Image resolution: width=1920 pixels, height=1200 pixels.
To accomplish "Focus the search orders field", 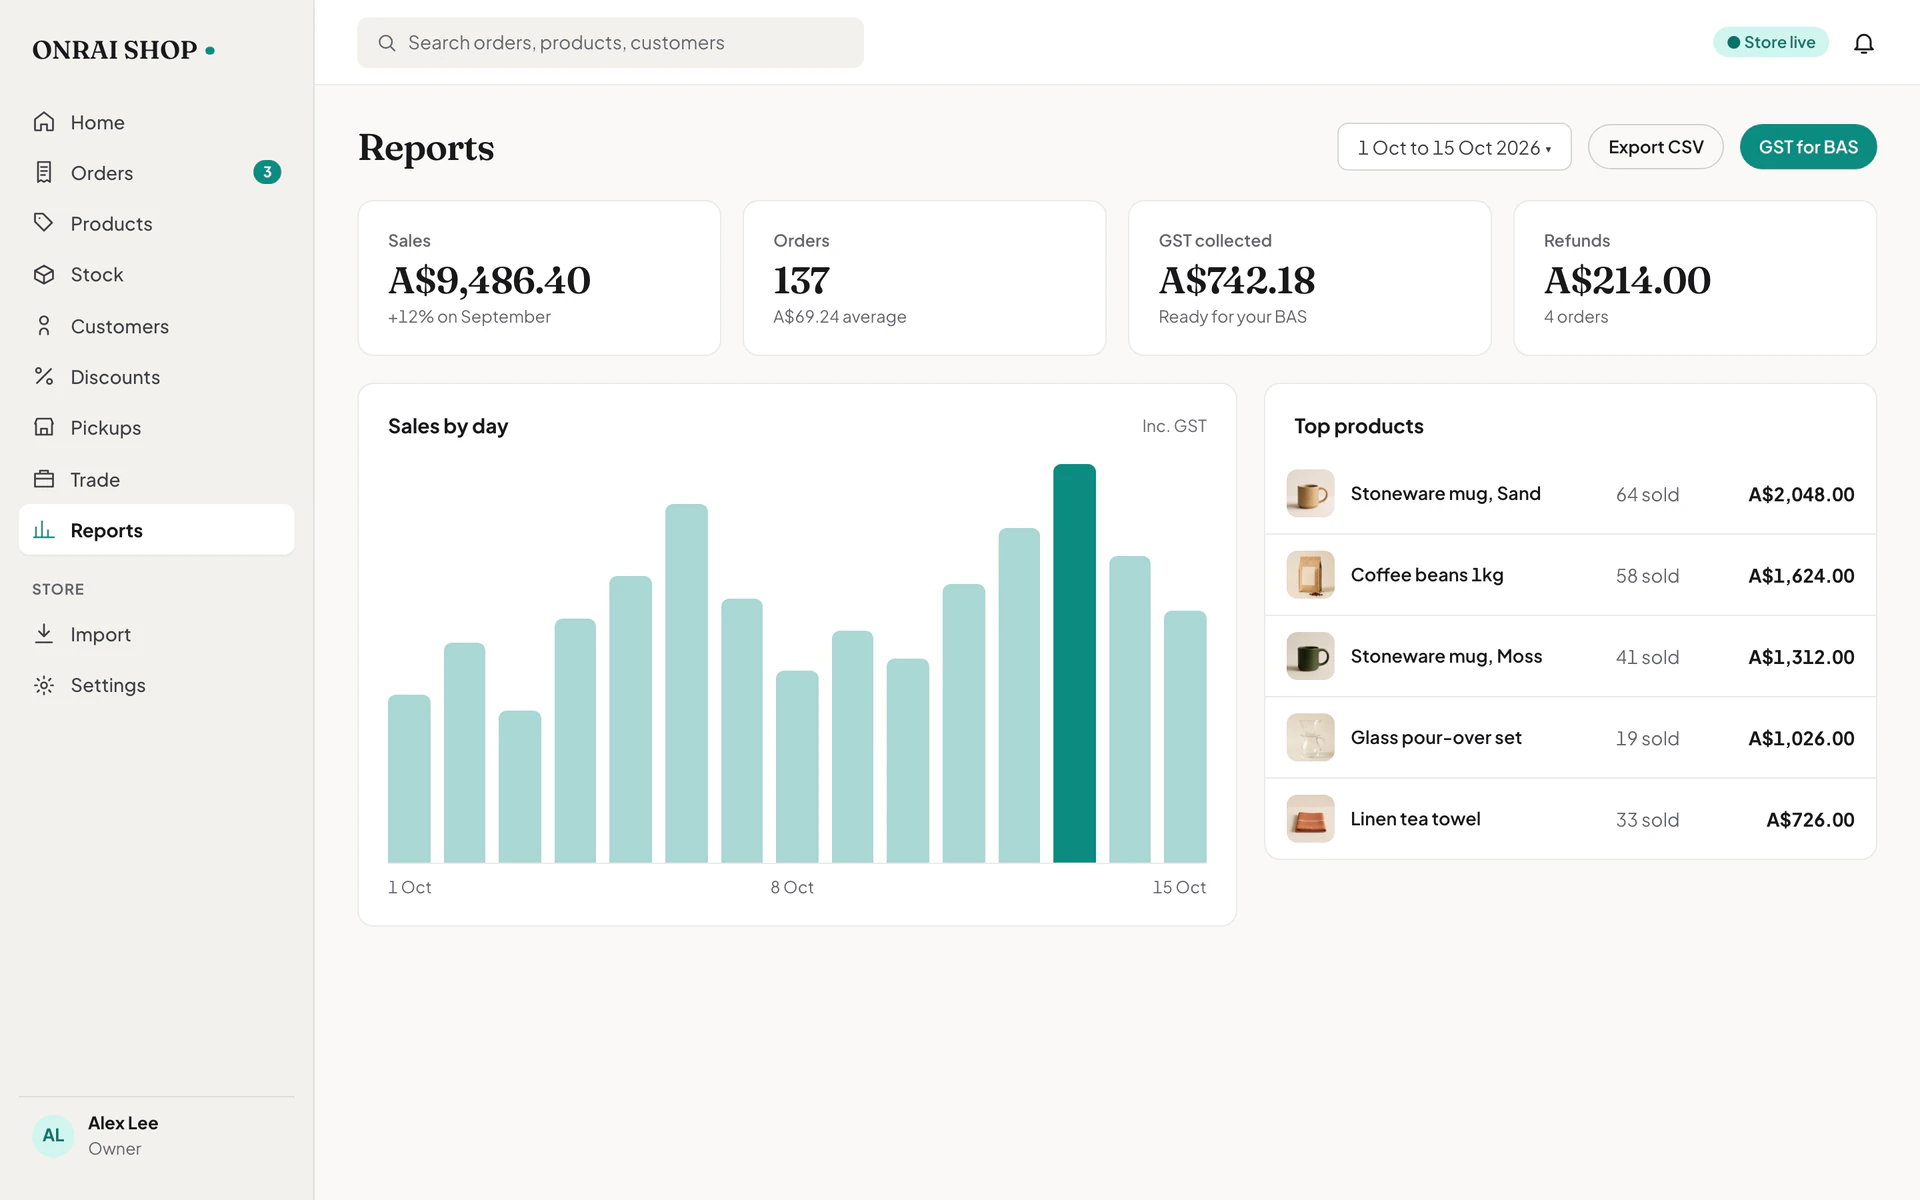I will [x=610, y=43].
